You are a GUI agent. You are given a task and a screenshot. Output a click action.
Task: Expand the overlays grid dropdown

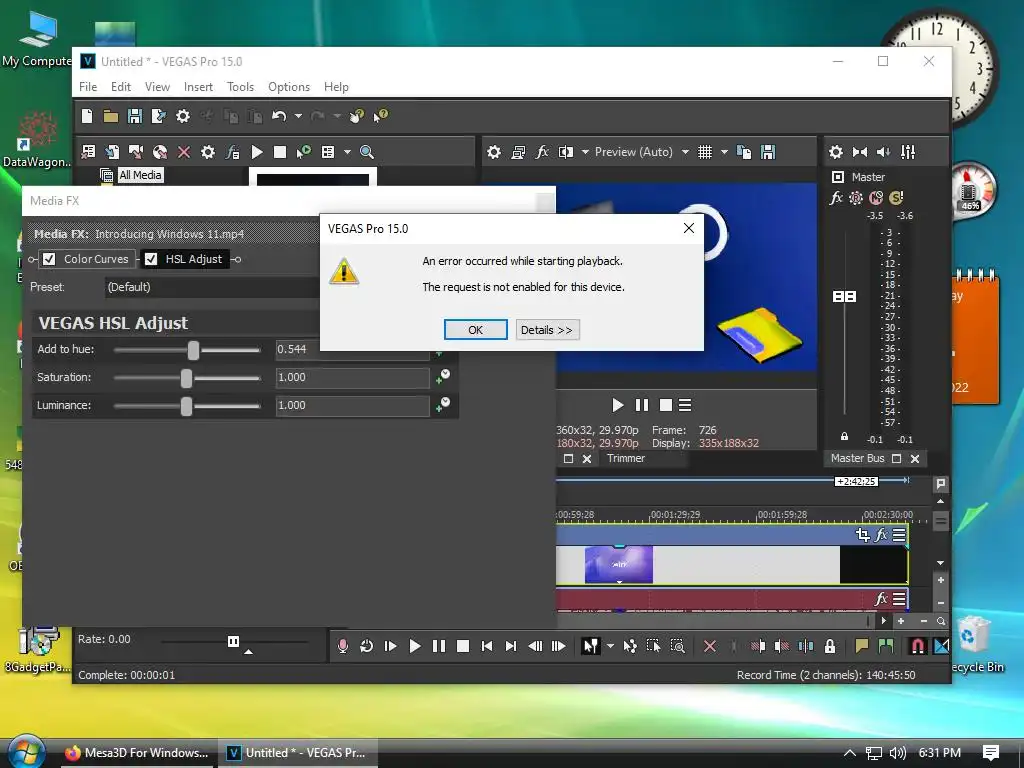724,152
